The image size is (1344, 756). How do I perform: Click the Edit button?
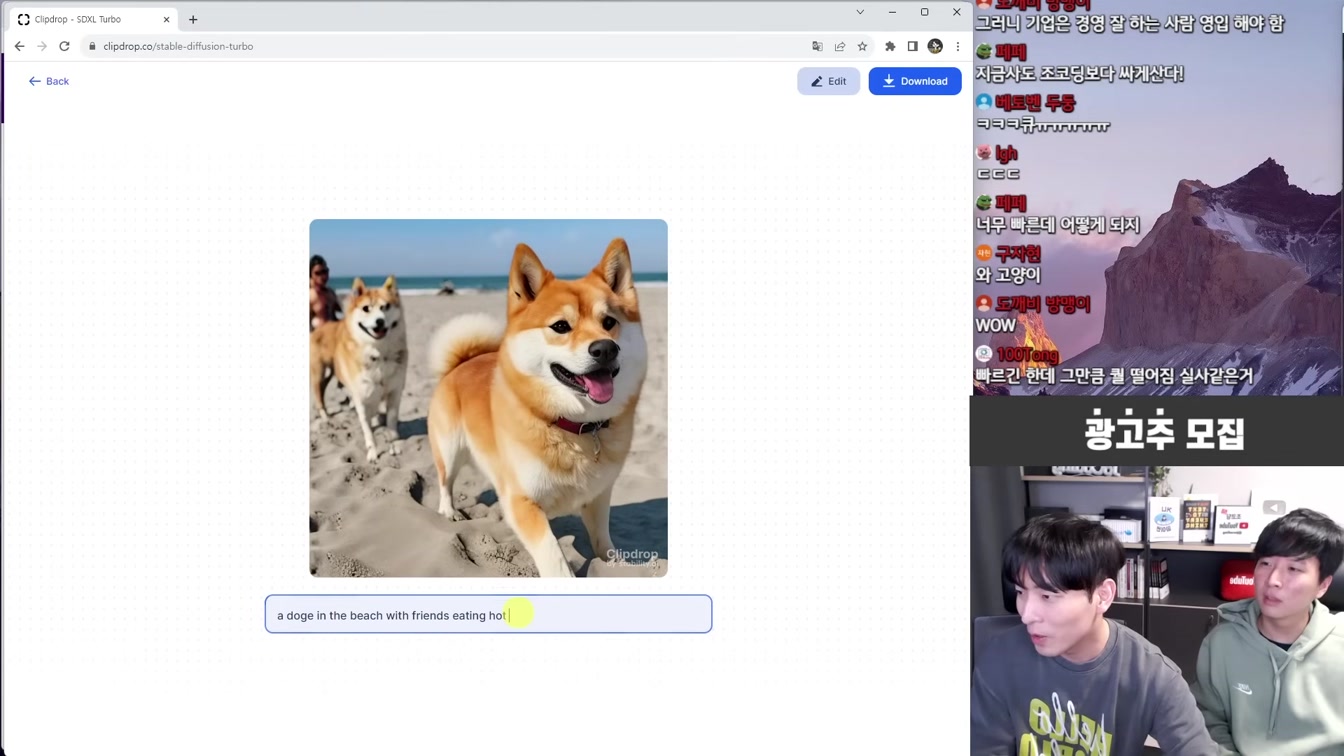[x=828, y=81]
